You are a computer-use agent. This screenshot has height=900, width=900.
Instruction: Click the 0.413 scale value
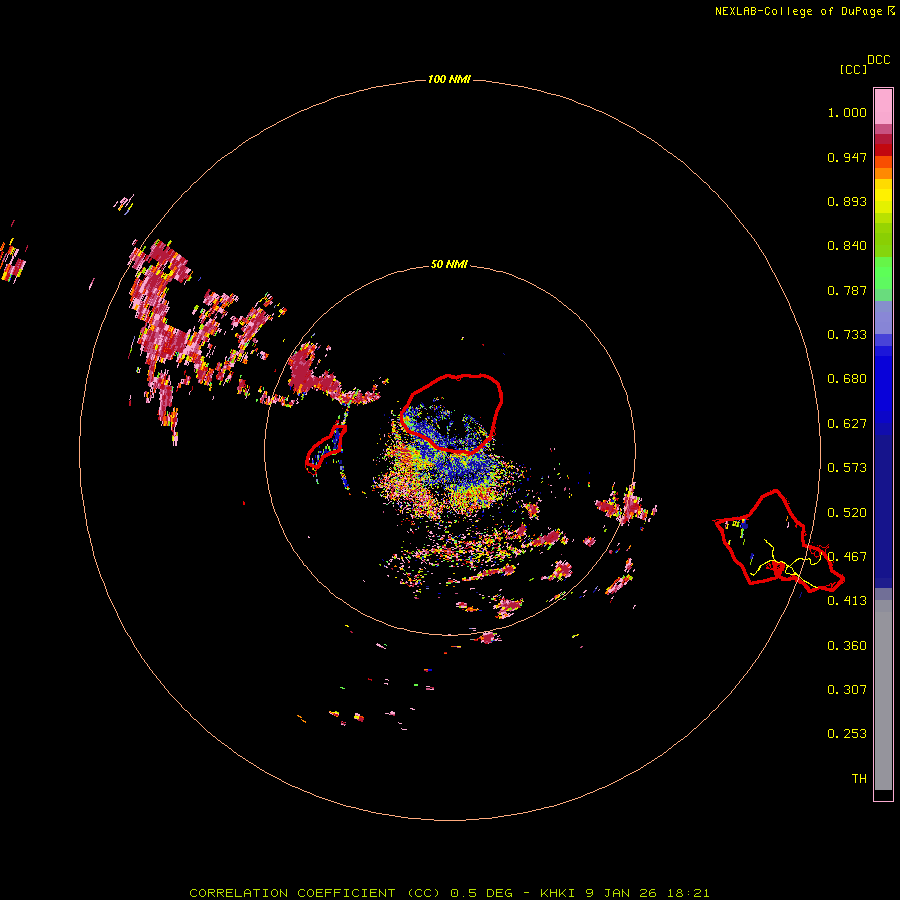(847, 601)
